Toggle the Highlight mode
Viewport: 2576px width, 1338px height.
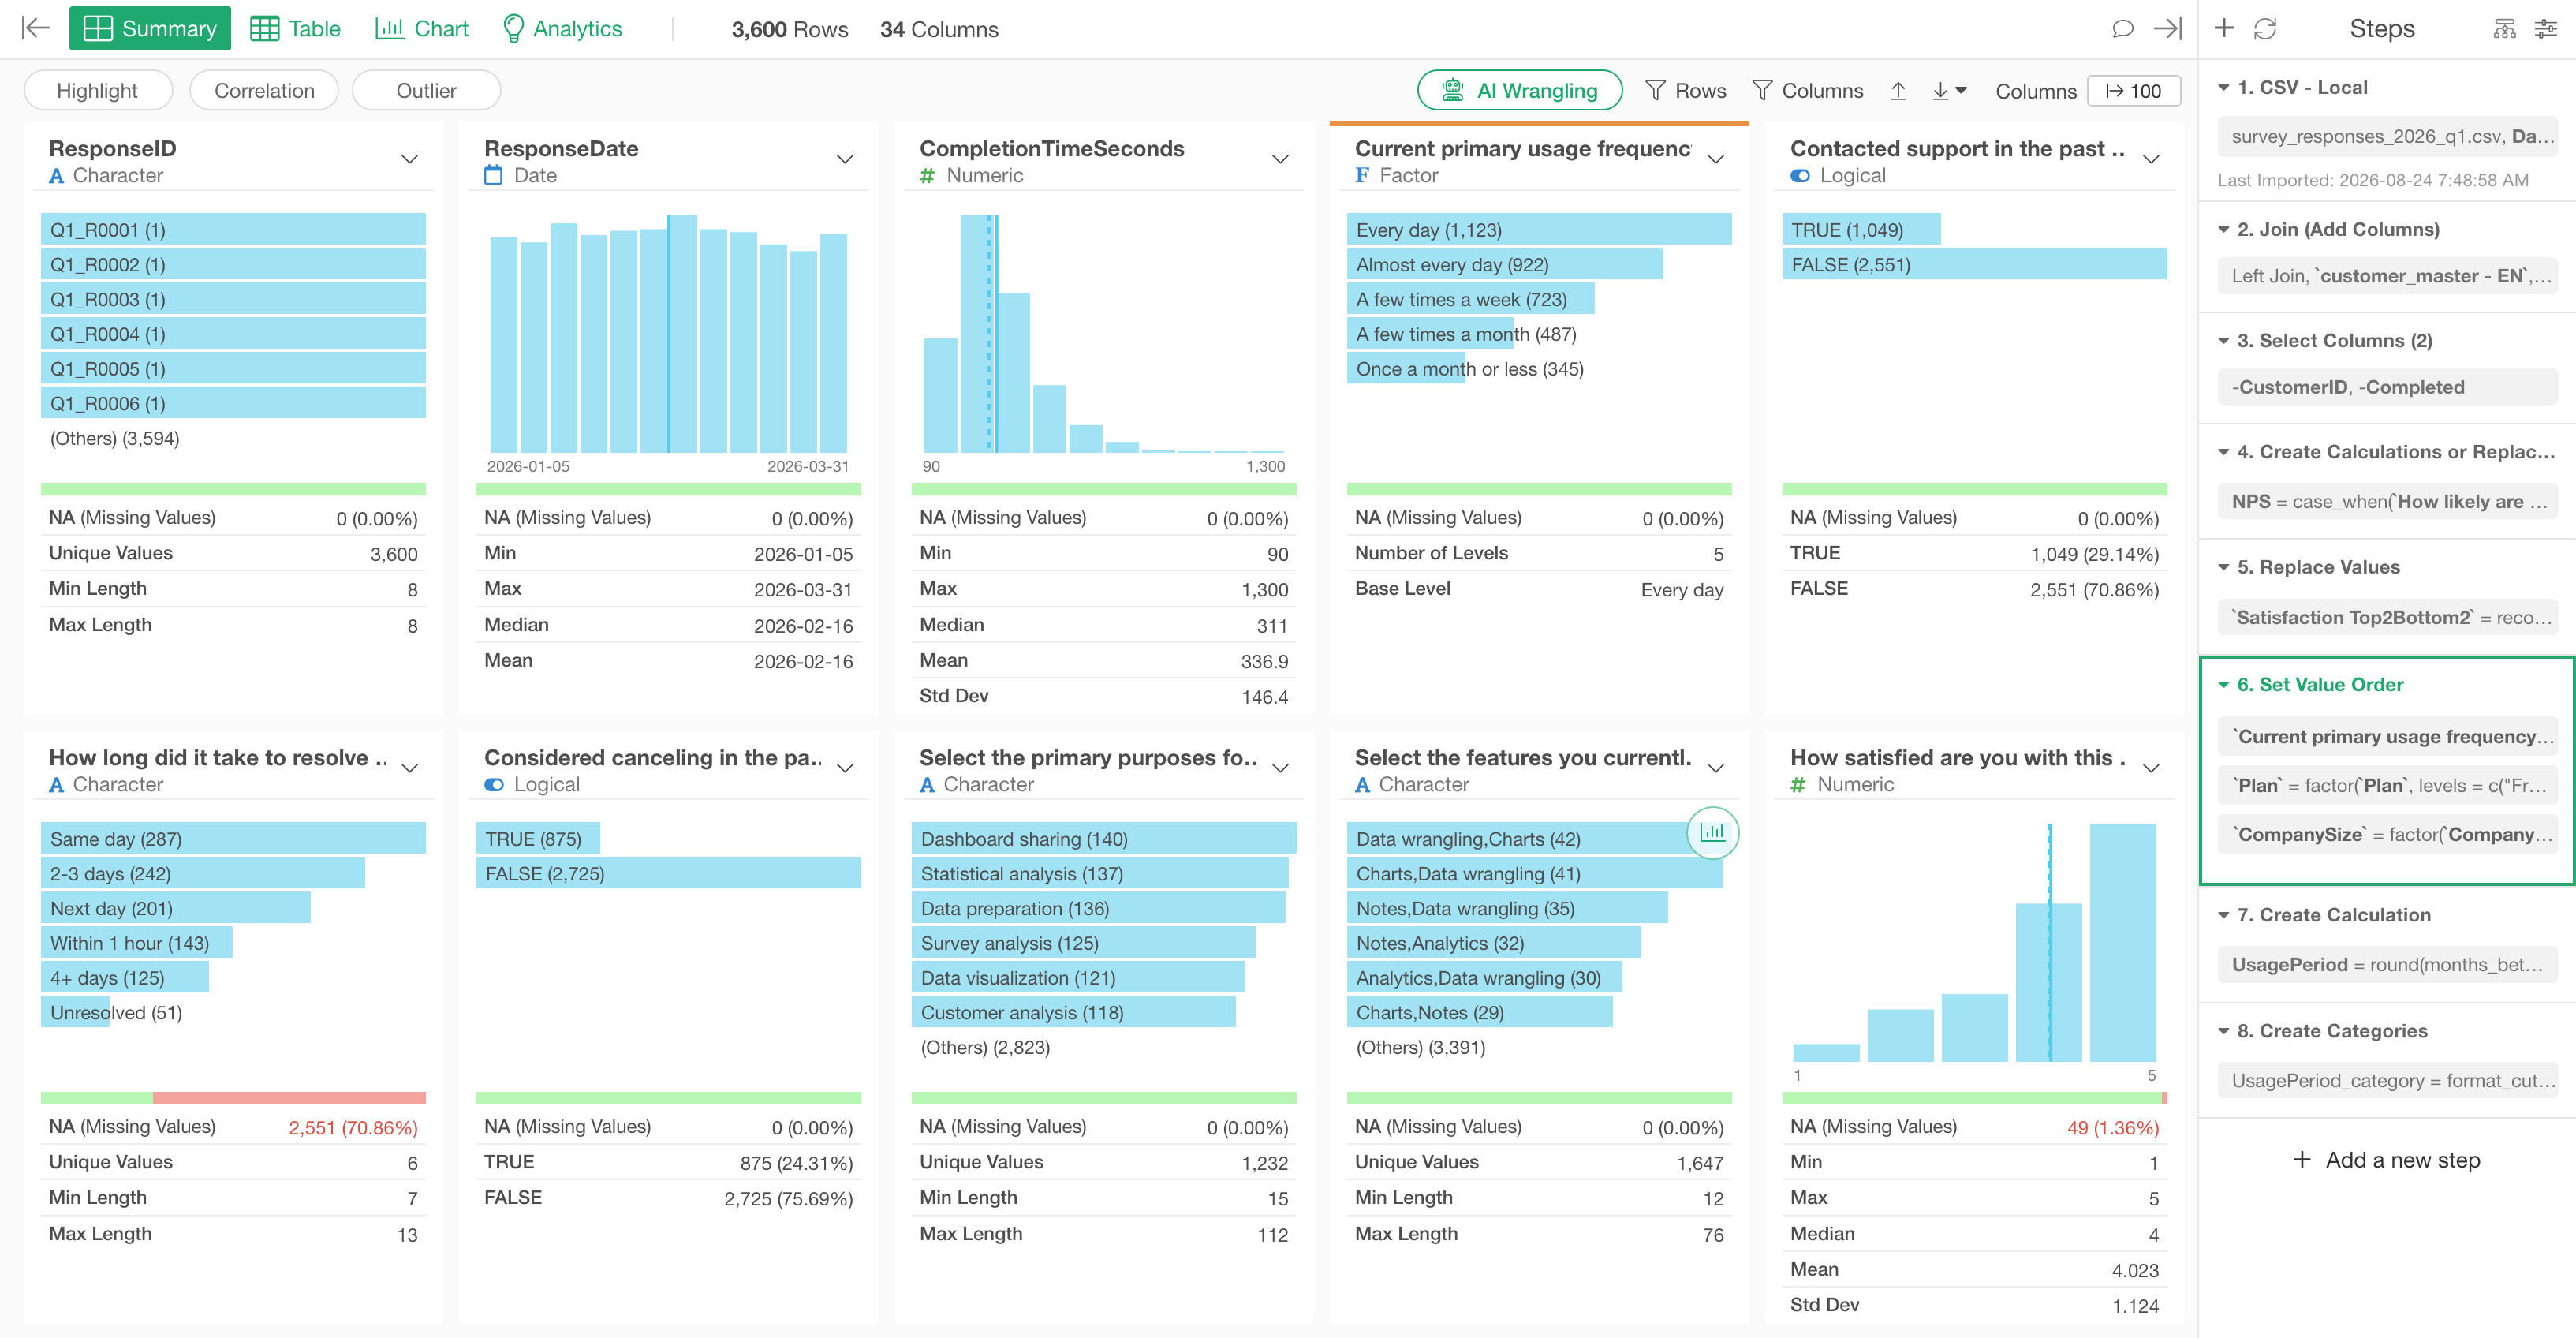tap(97, 90)
